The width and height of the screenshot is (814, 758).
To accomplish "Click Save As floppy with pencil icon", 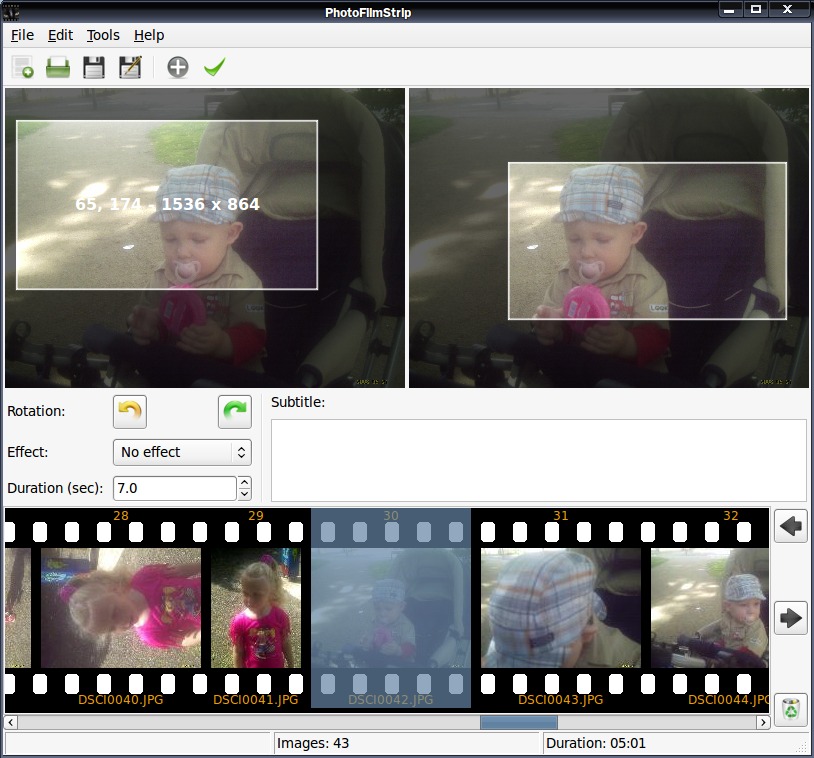I will 130,67.
